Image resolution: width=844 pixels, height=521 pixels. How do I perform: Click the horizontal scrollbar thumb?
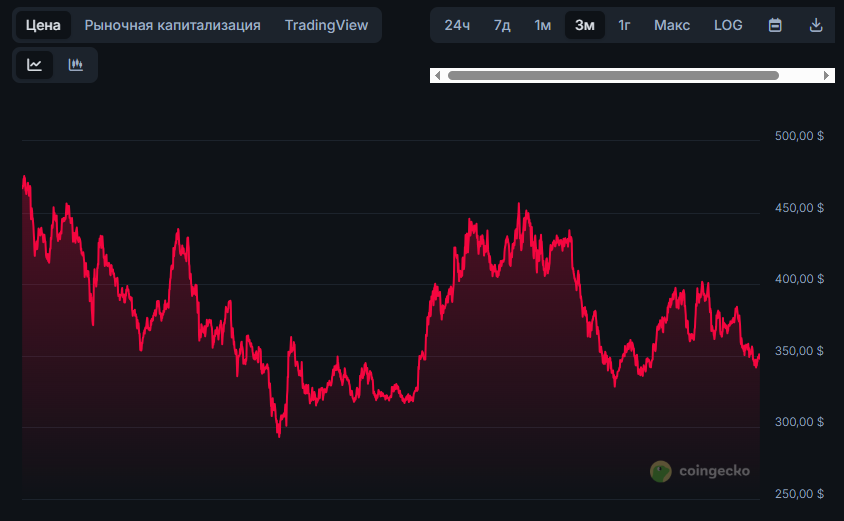pos(613,75)
